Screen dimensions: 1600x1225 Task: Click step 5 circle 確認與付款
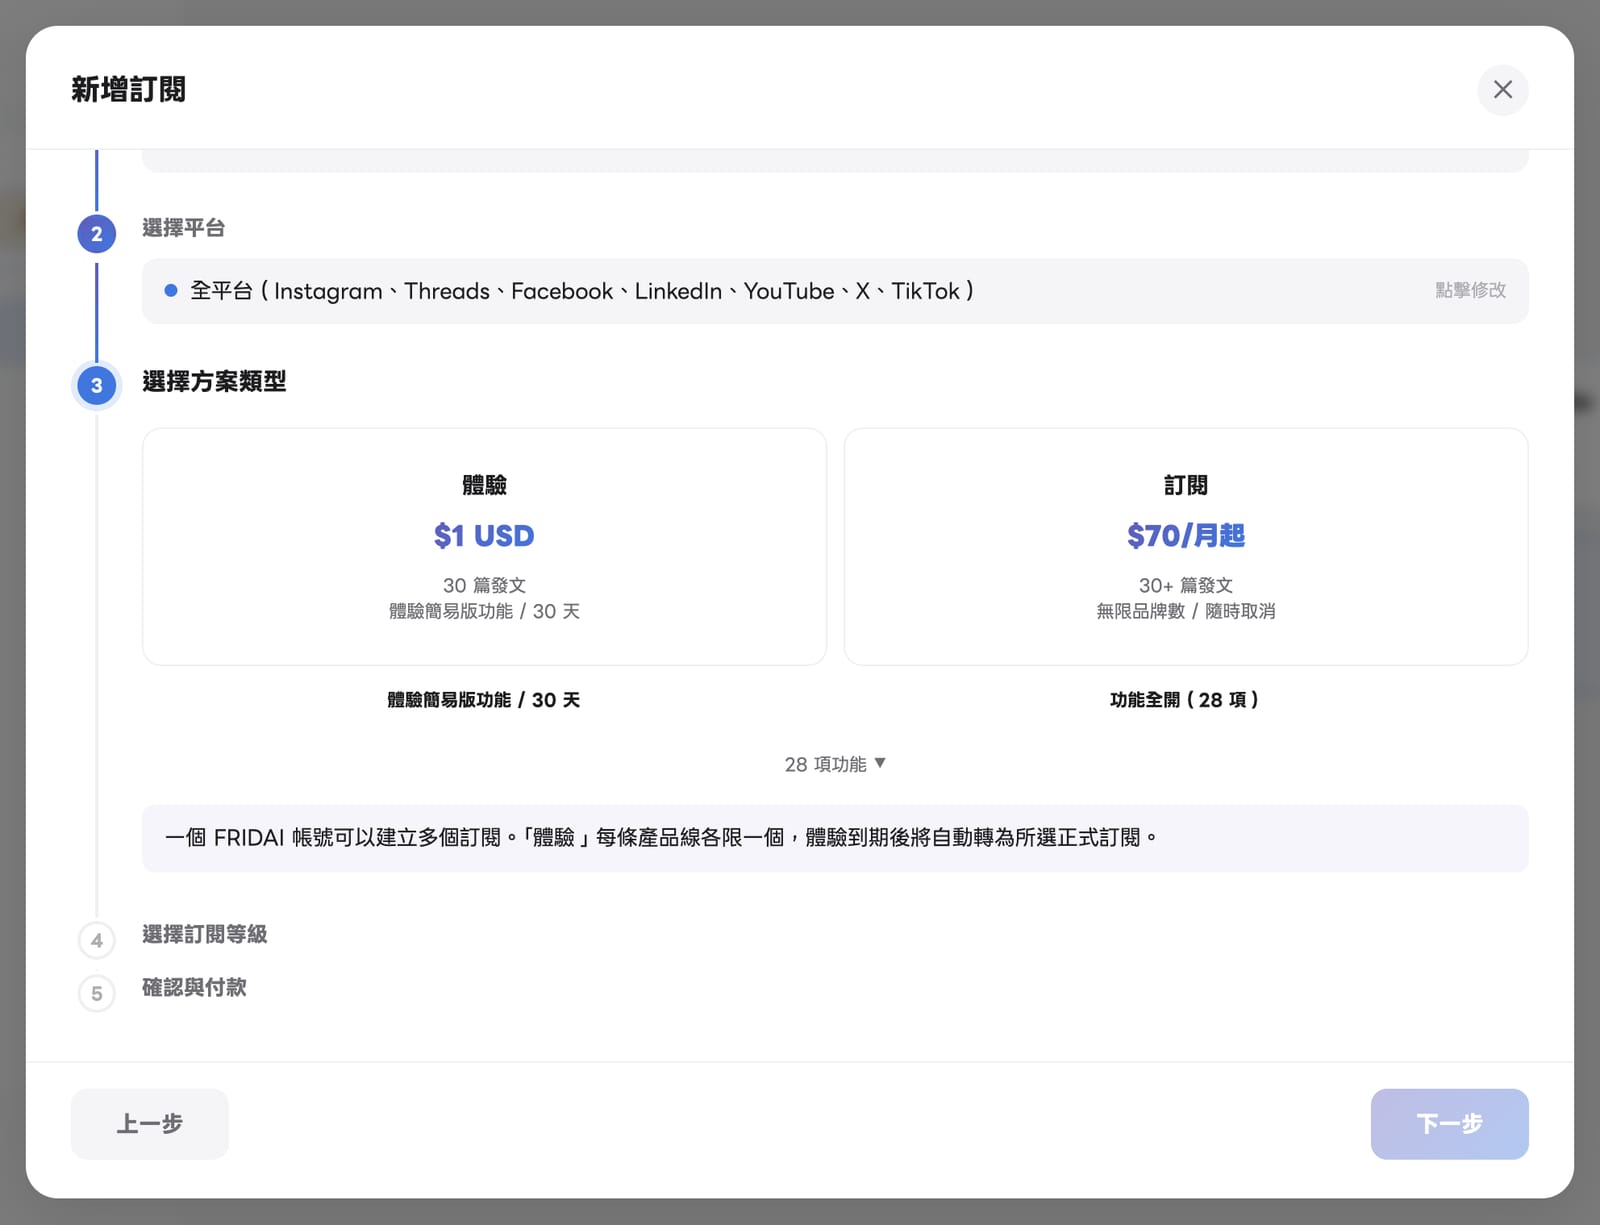(x=97, y=993)
